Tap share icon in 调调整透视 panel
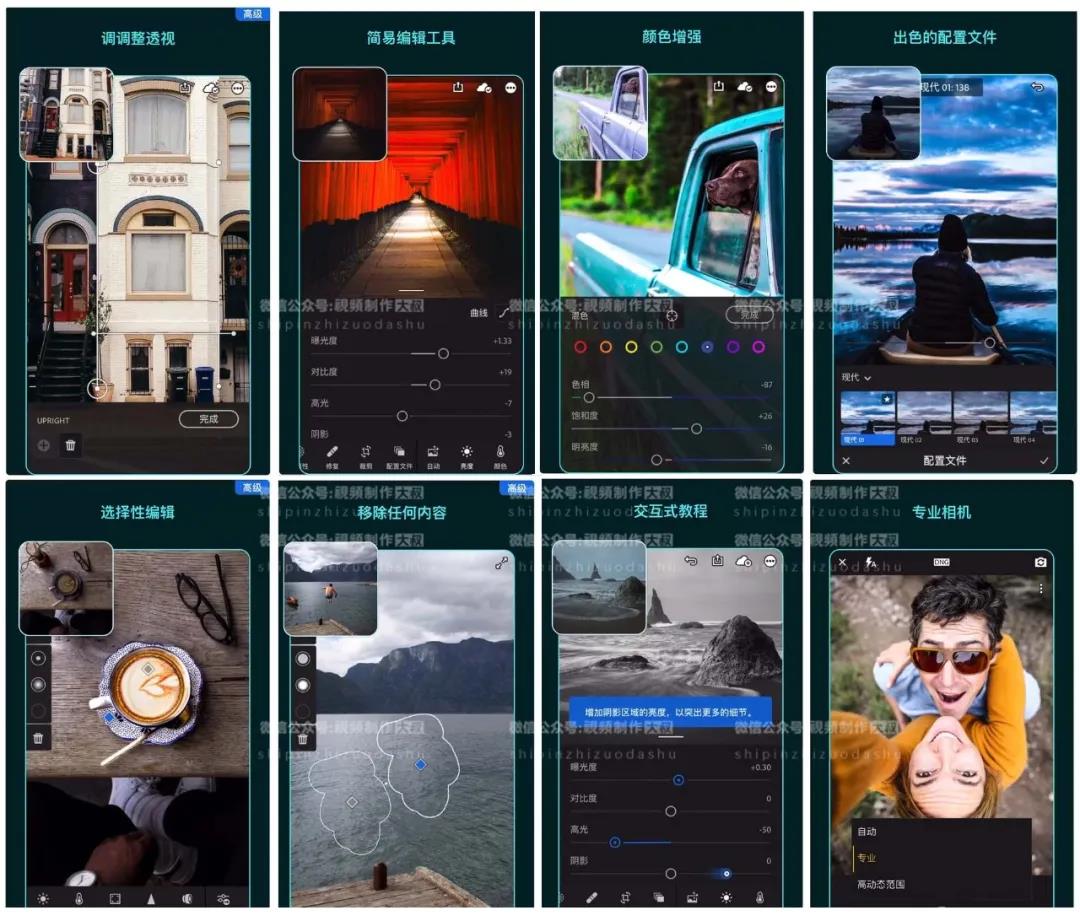Image resolution: width=1080 pixels, height=921 pixels. [x=185, y=87]
